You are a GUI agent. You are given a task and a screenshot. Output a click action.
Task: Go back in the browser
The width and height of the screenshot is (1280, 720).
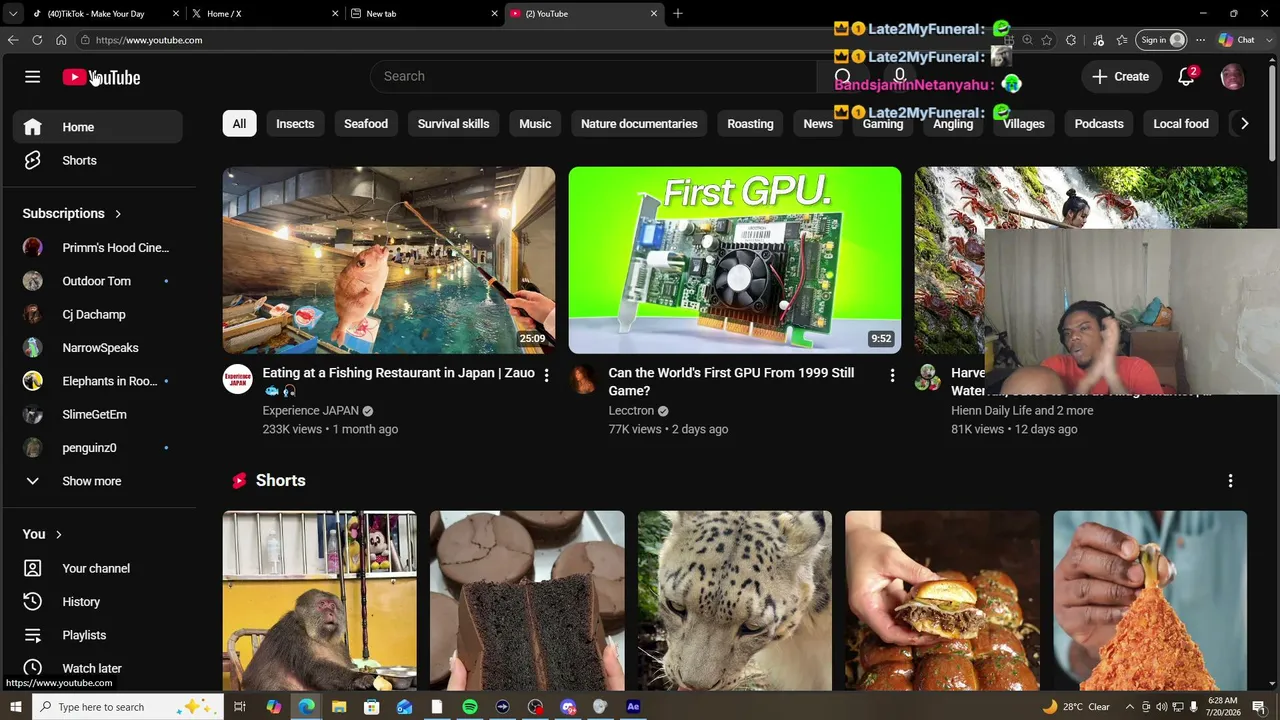point(12,40)
